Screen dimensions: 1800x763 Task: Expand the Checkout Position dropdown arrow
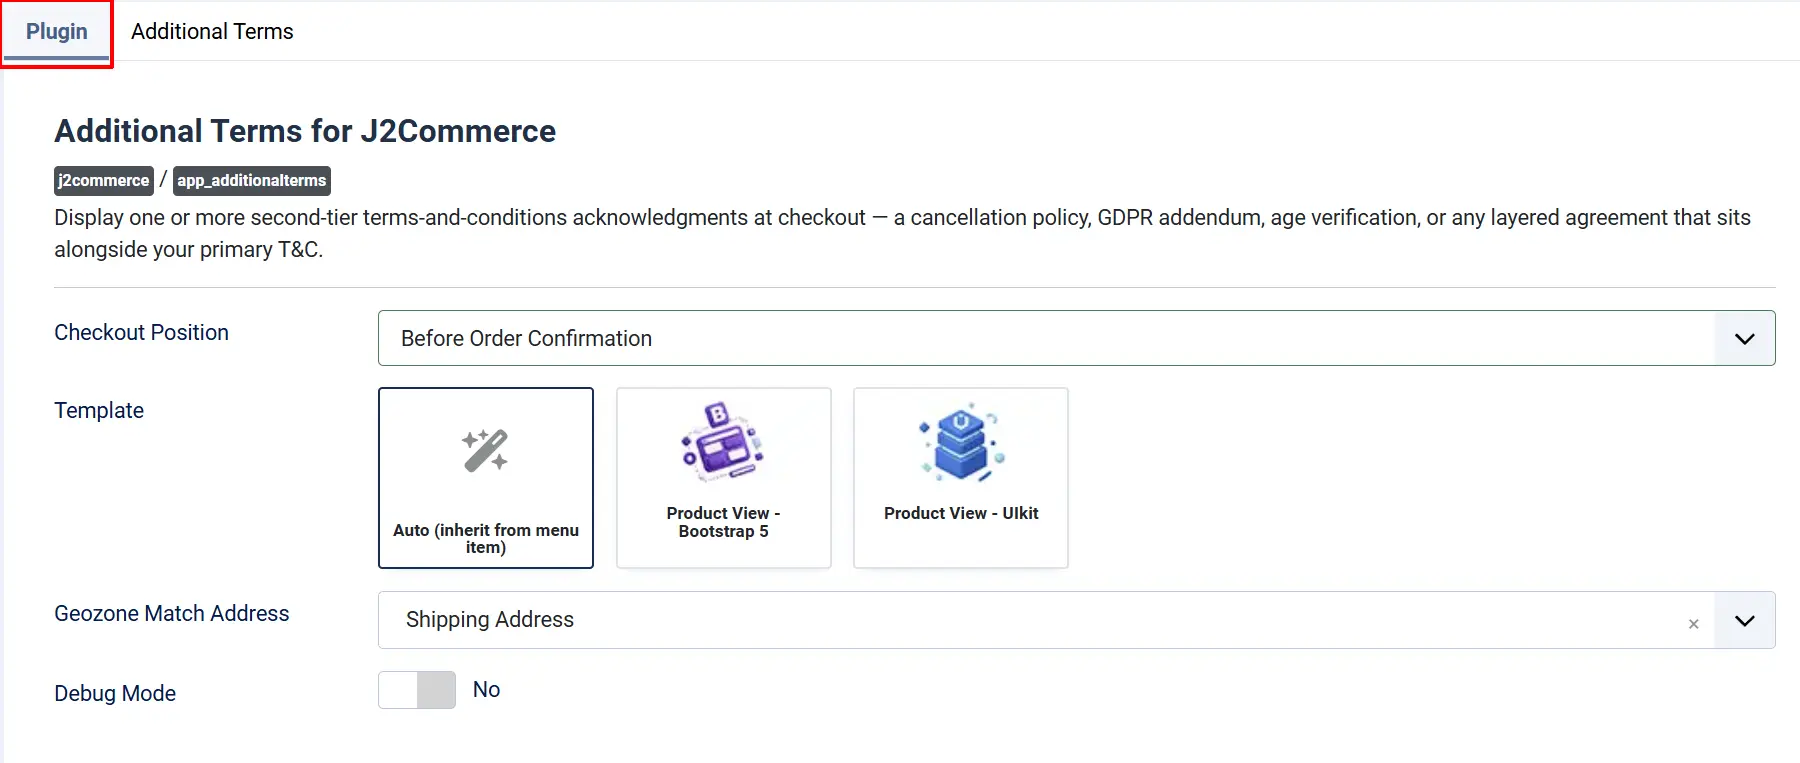click(1744, 338)
